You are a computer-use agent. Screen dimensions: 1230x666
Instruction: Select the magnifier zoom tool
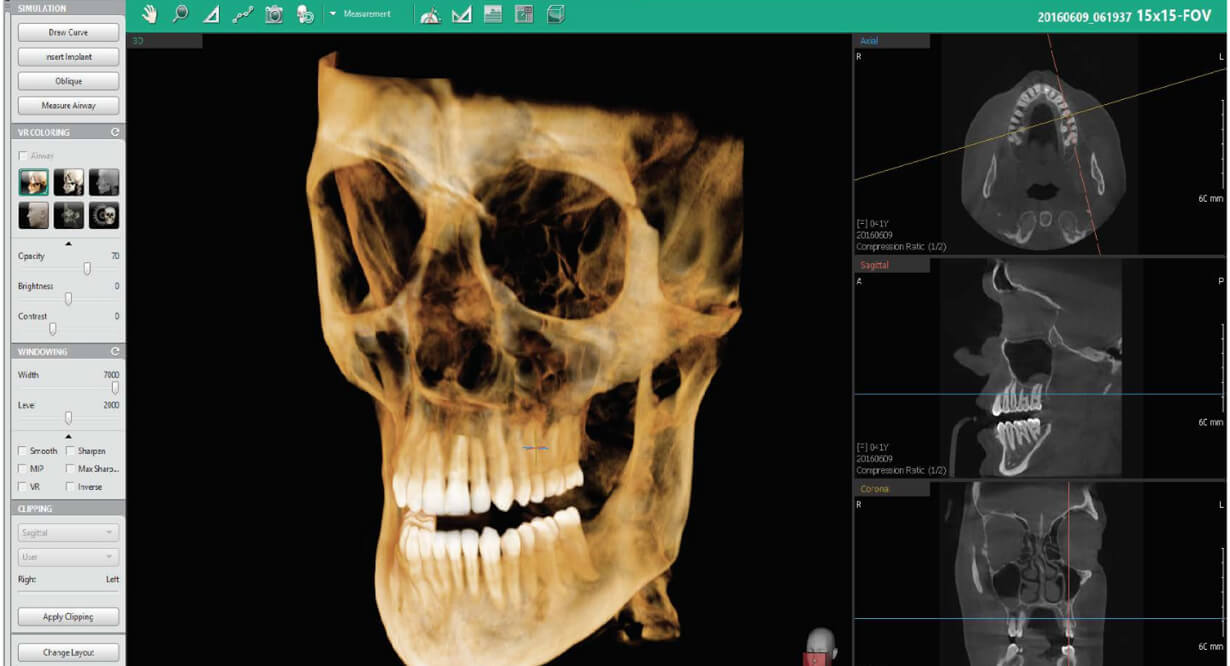point(180,14)
